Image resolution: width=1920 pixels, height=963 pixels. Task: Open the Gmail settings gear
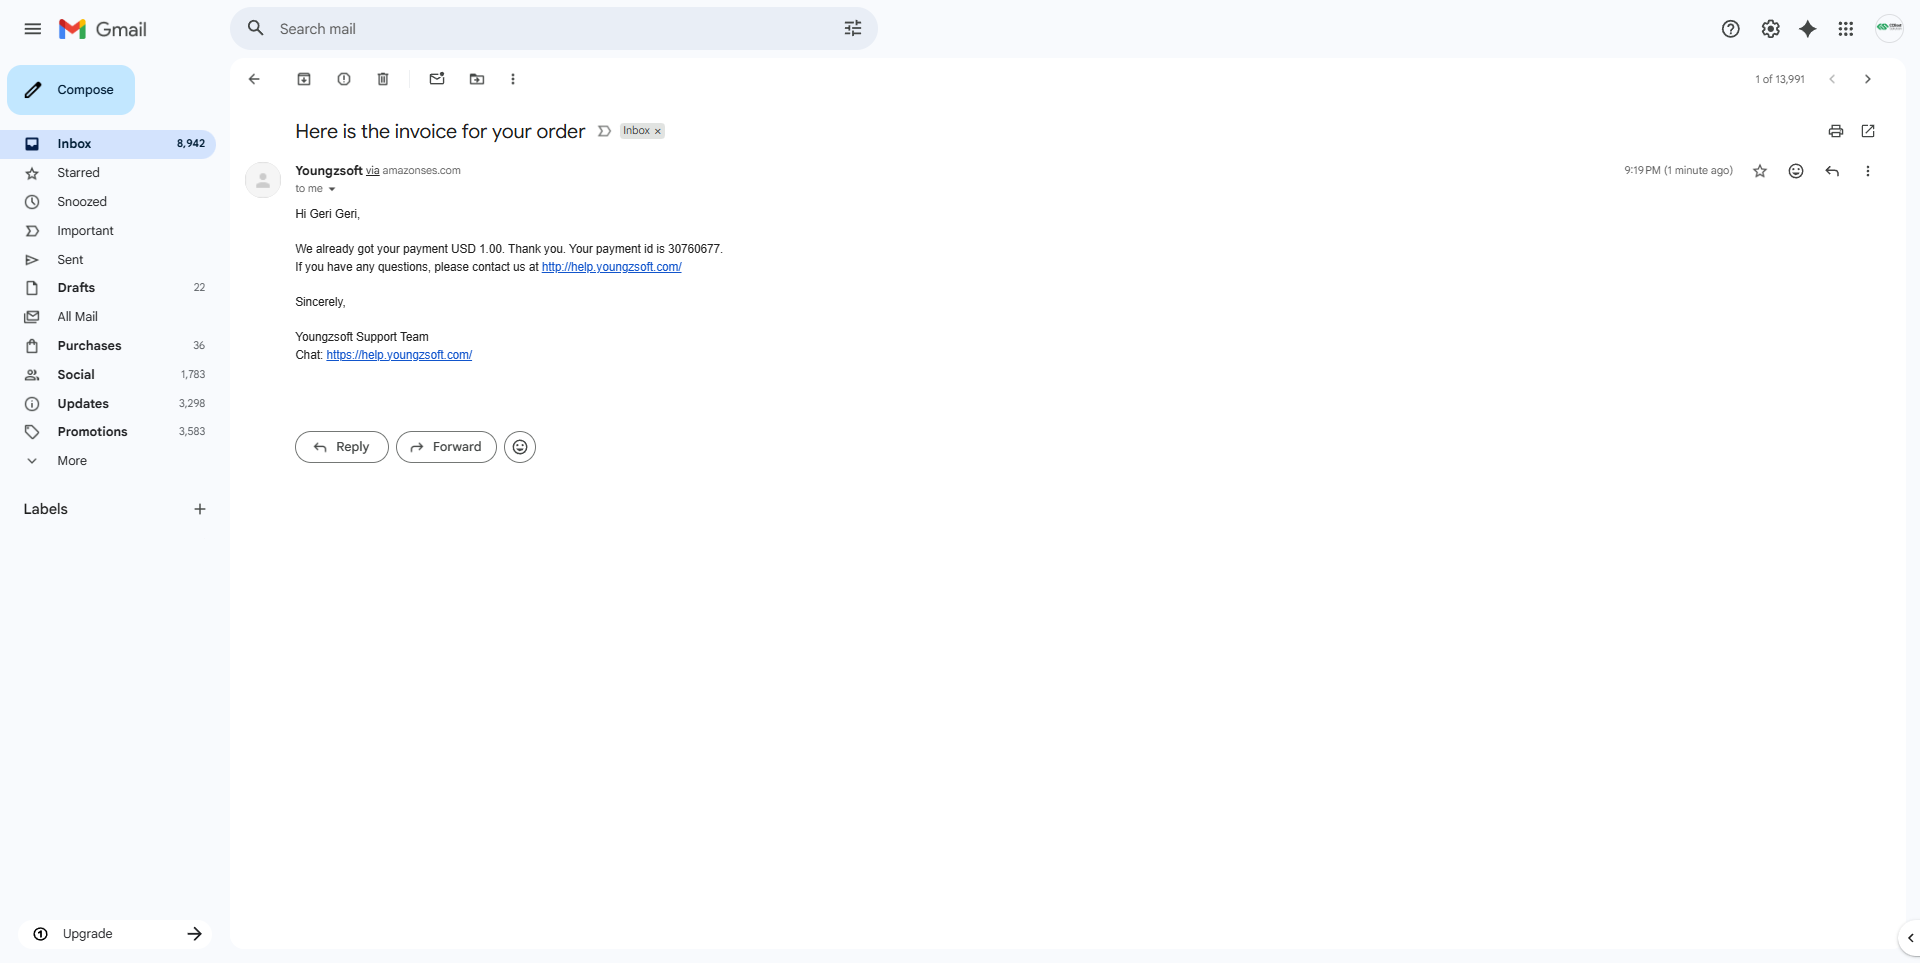click(x=1770, y=29)
